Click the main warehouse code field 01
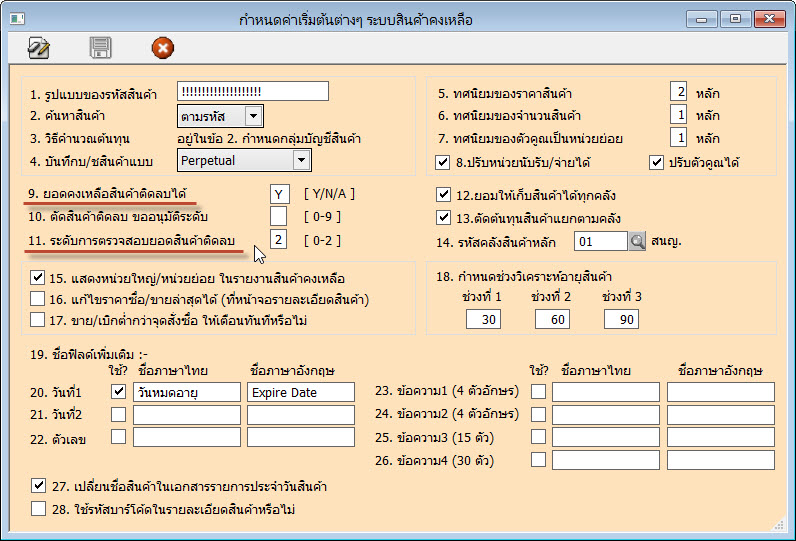 [x=599, y=241]
